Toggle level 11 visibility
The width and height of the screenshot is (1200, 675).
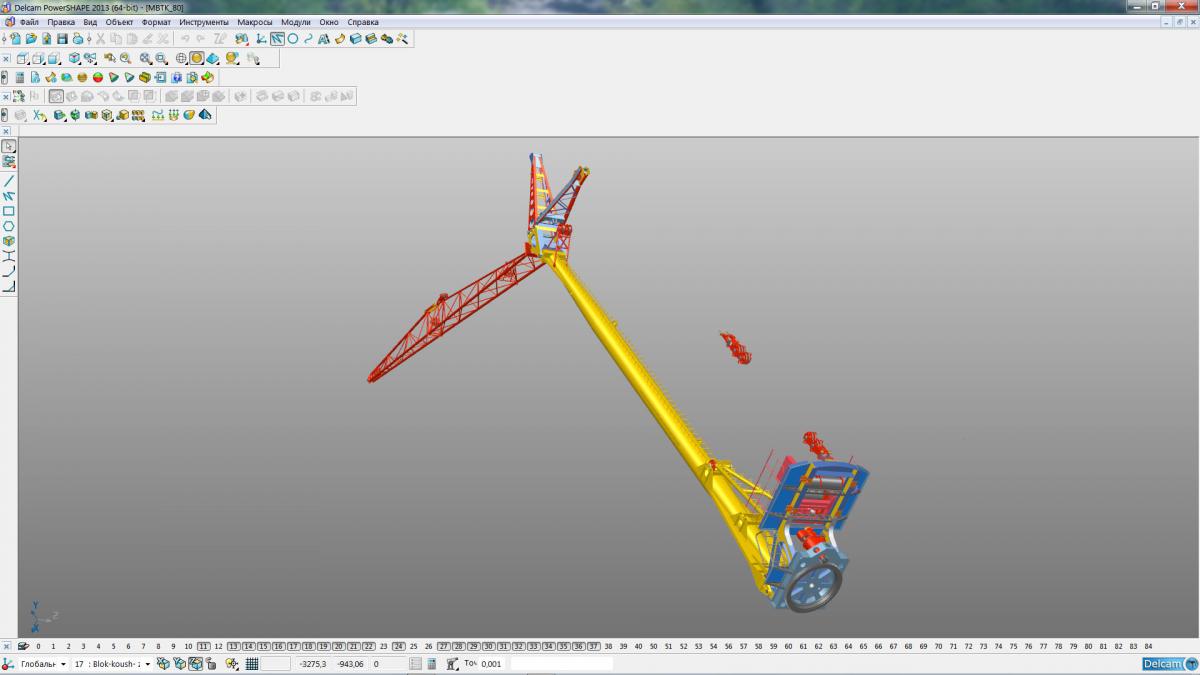click(x=203, y=646)
